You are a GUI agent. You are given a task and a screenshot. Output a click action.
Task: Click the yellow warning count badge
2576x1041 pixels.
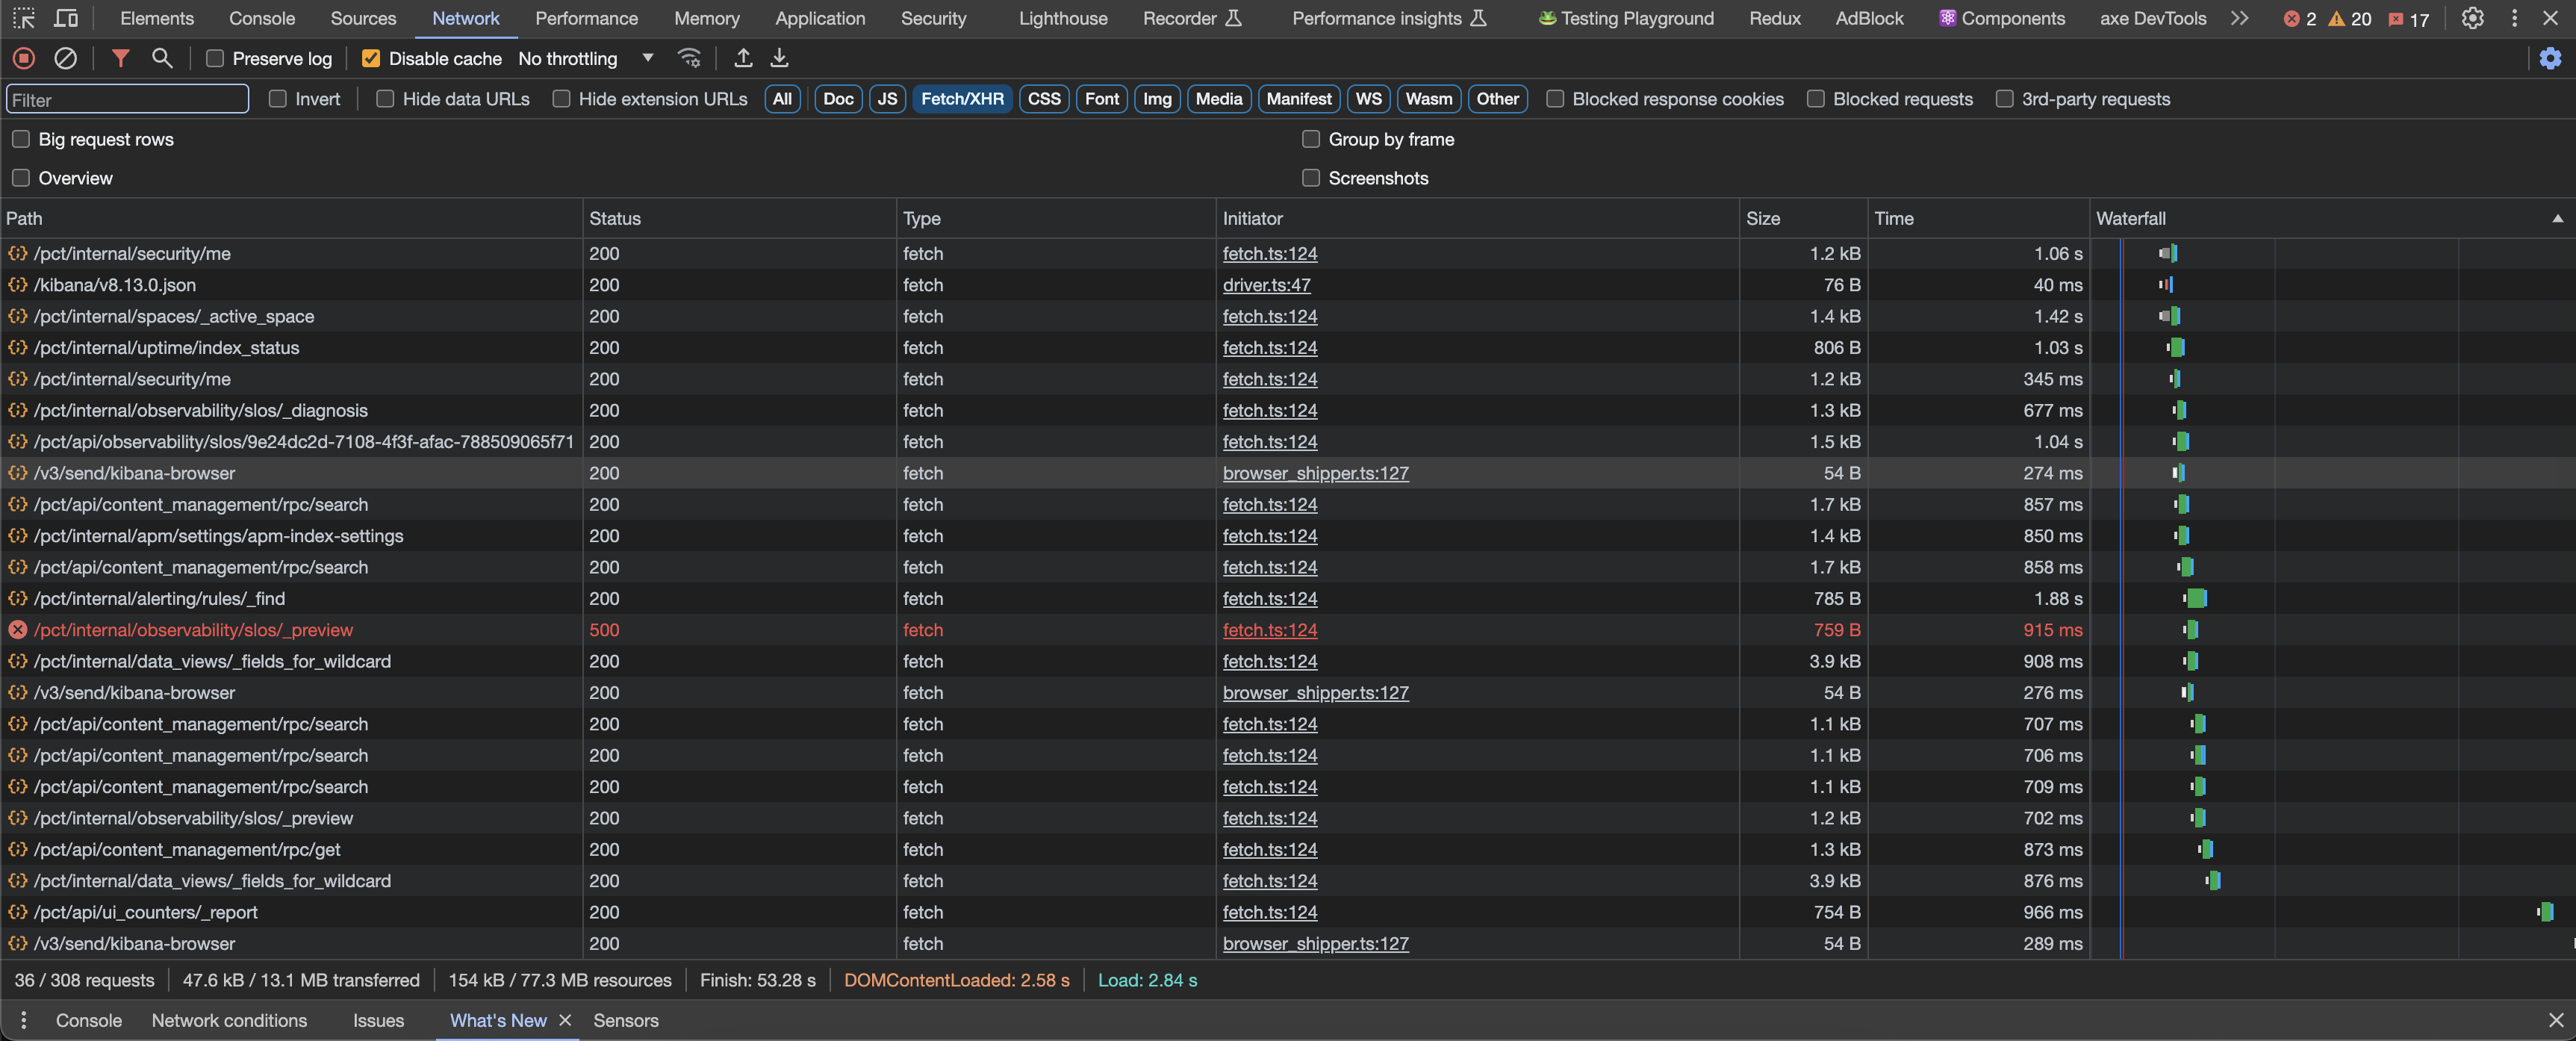[2350, 19]
